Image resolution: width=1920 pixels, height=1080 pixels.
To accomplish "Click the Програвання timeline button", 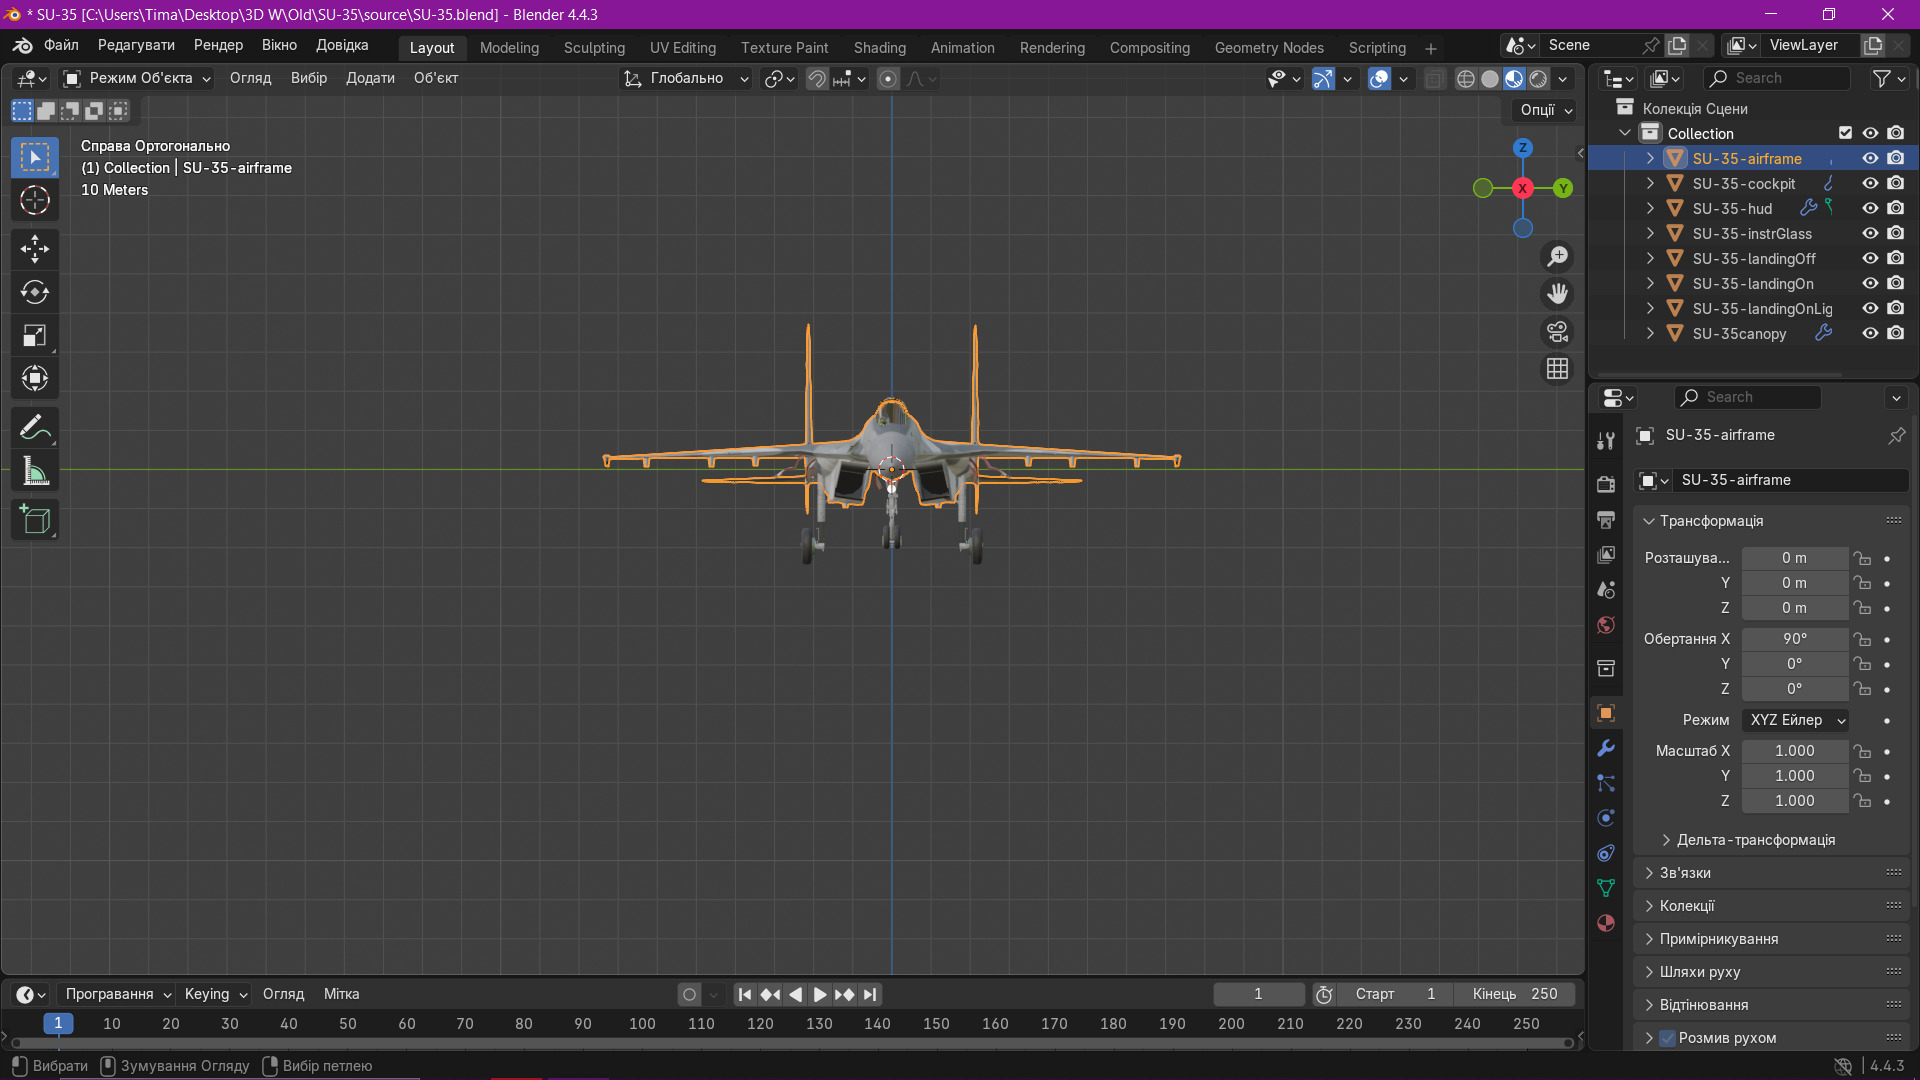I will click(116, 994).
